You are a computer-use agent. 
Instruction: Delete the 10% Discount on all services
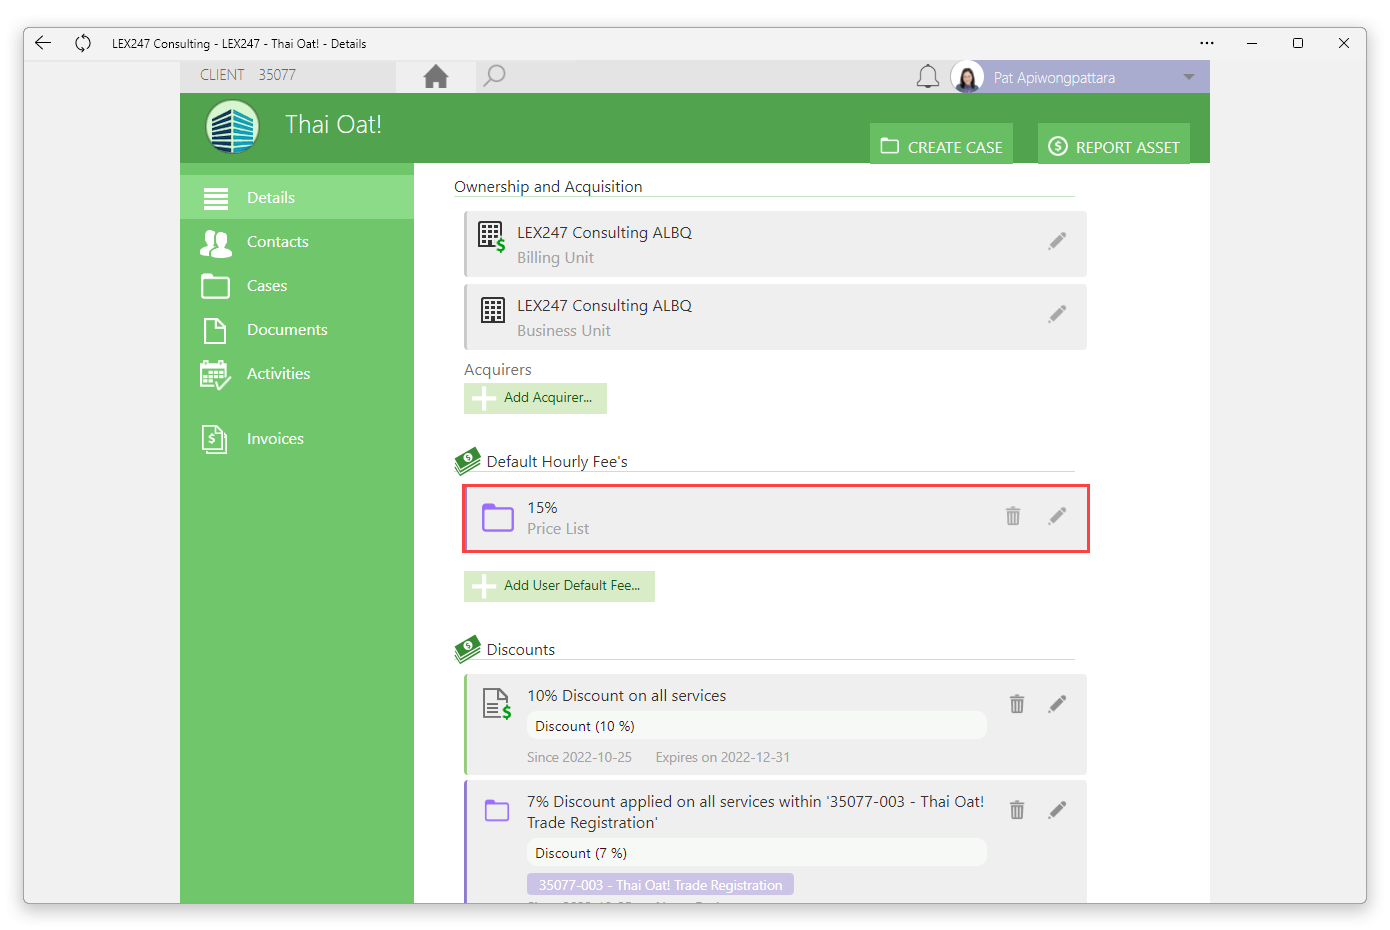click(1017, 704)
